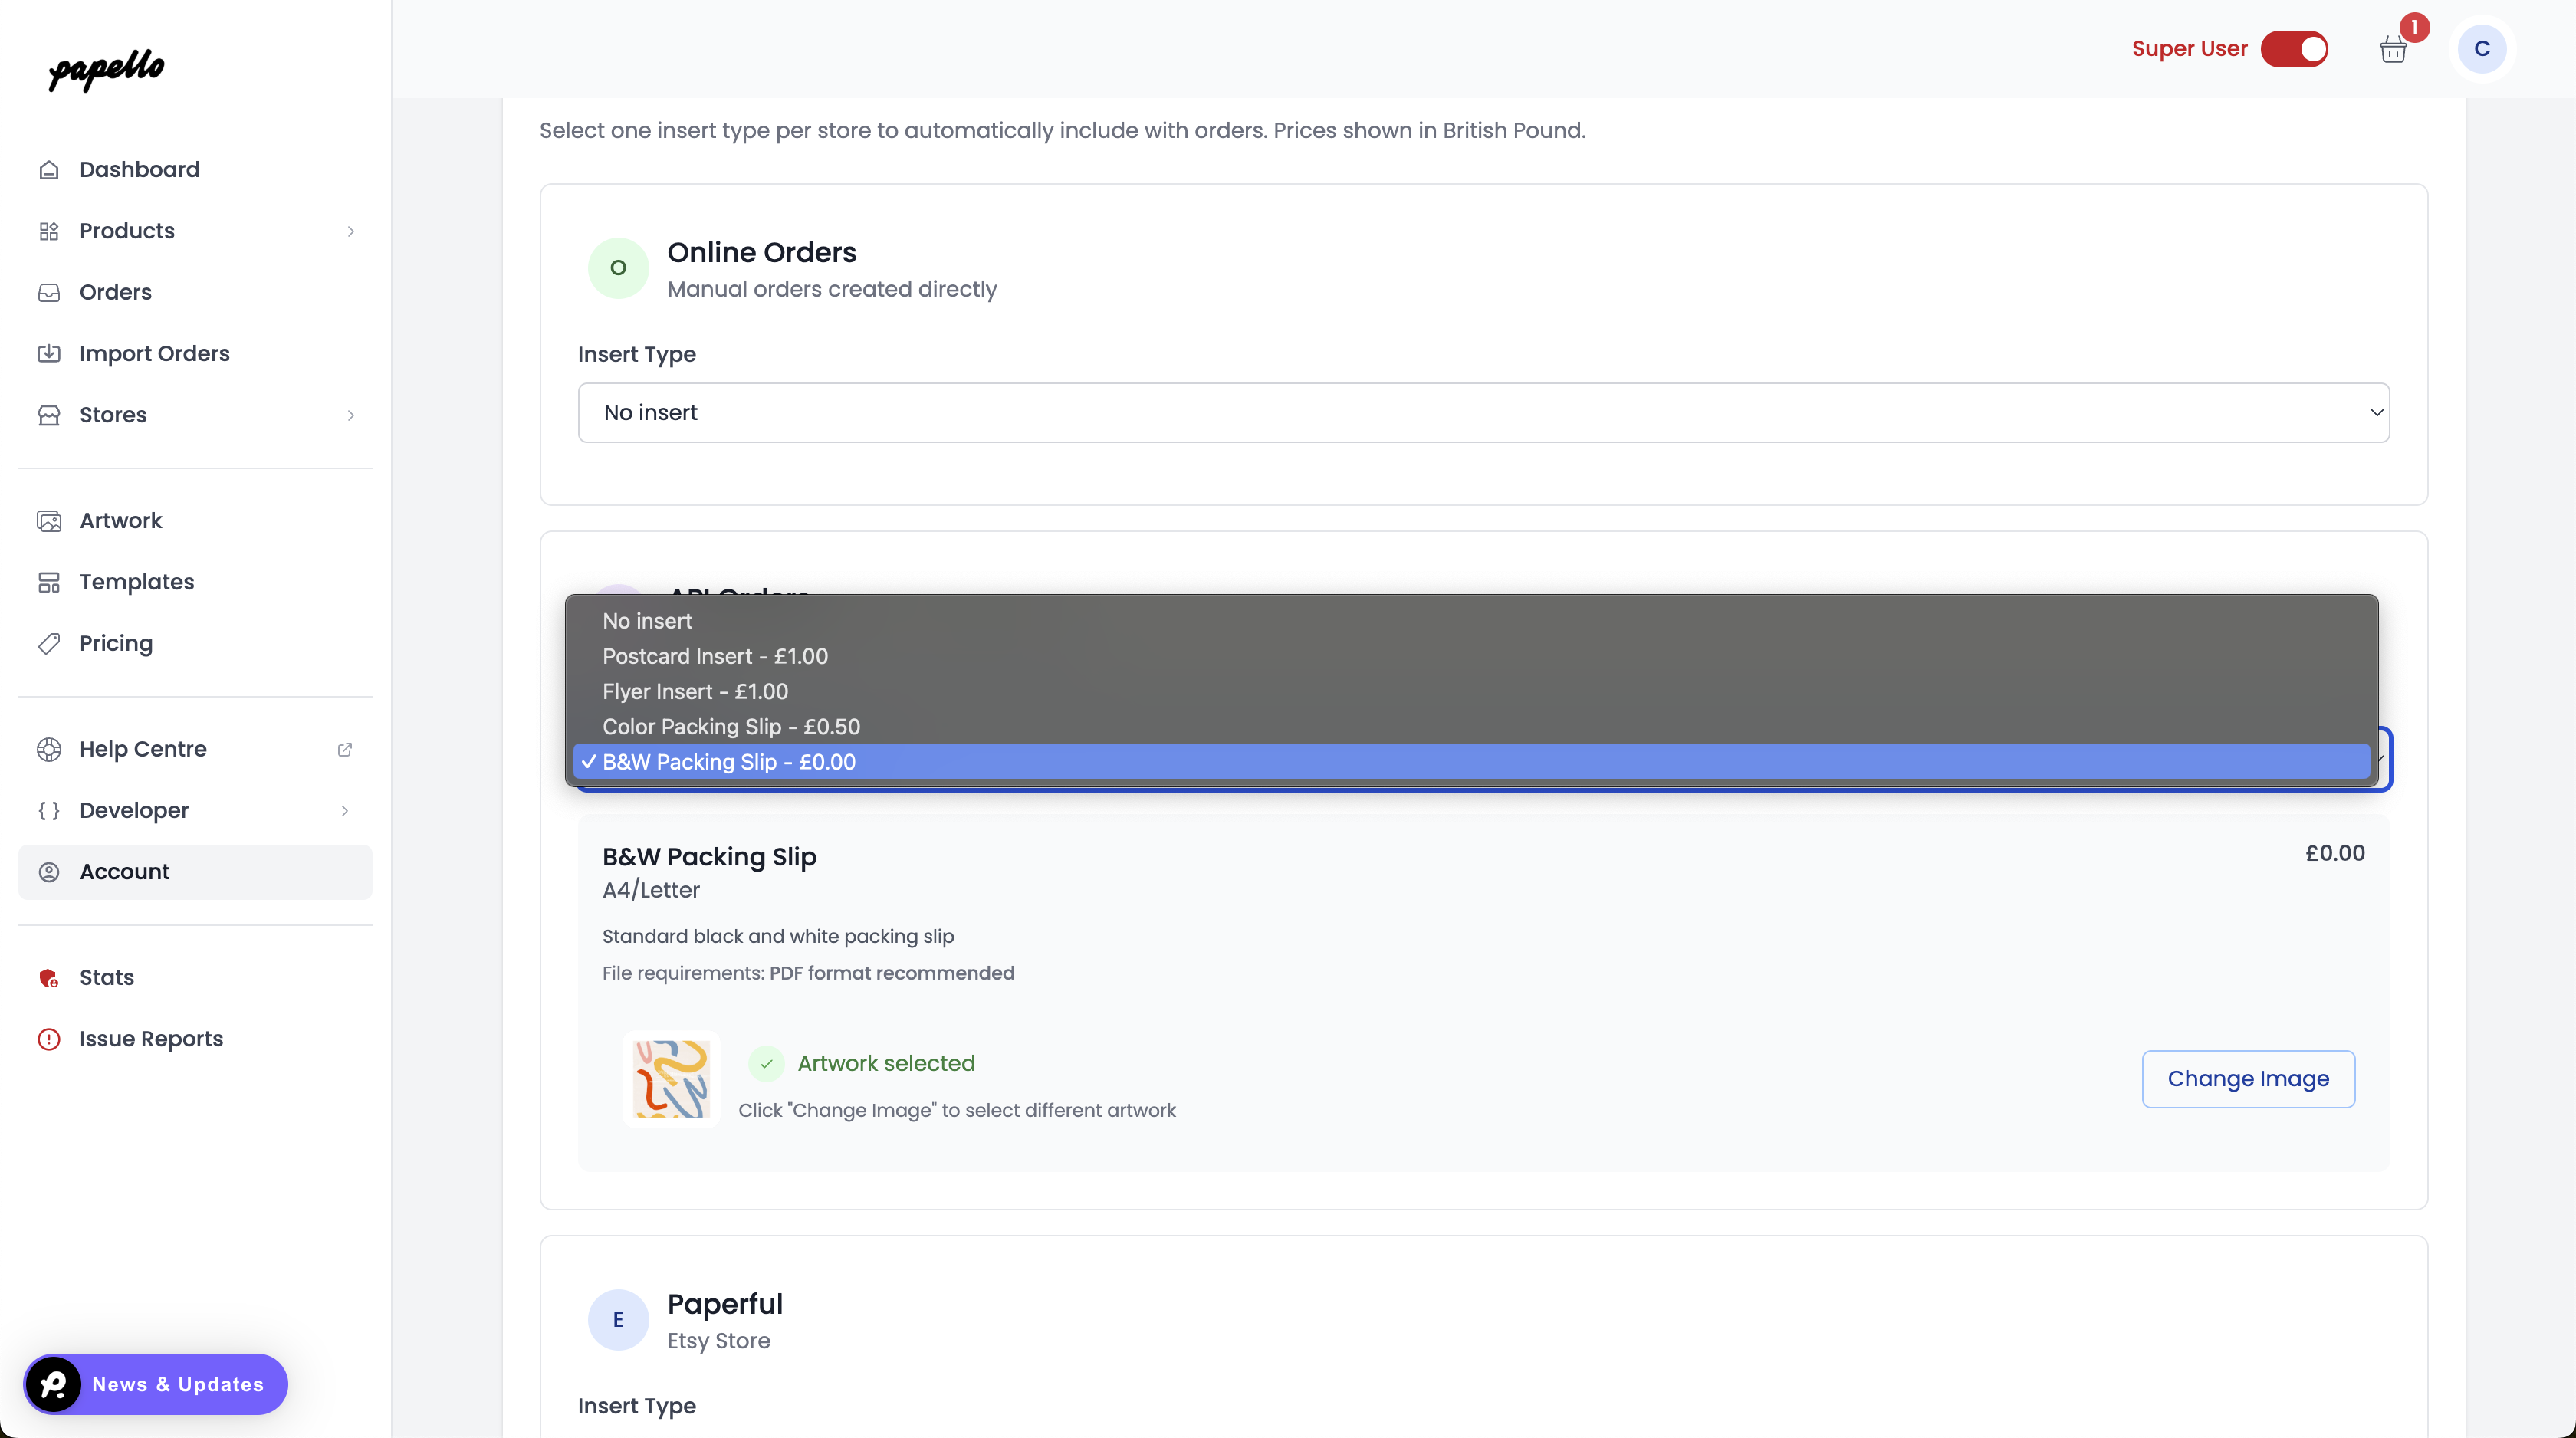Click the external link icon beside Help Centre

pos(345,749)
